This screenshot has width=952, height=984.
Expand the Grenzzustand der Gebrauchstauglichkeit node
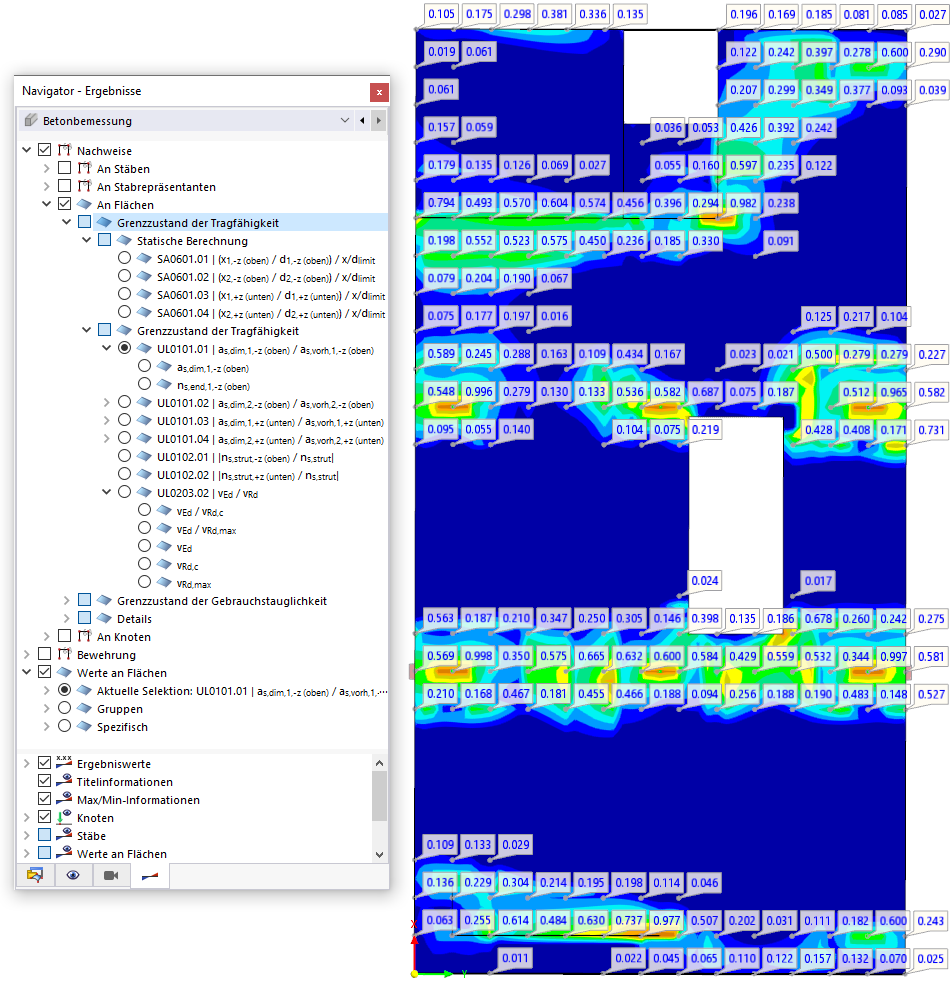click(67, 601)
